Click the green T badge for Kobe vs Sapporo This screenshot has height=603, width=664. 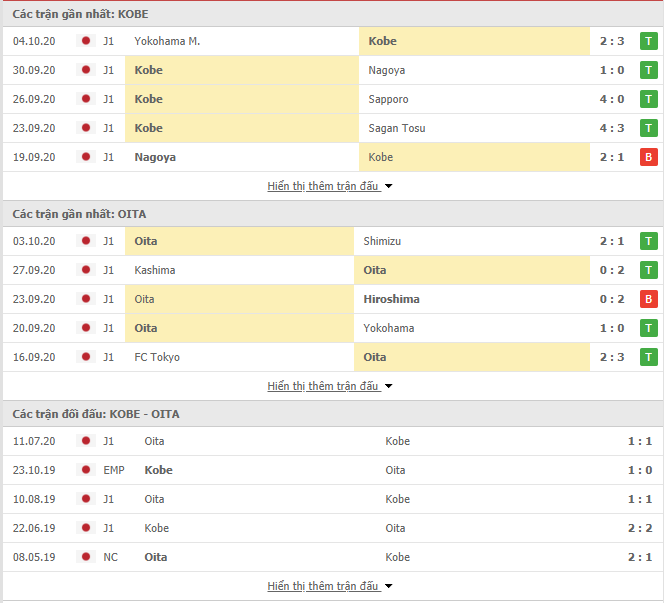click(x=648, y=99)
